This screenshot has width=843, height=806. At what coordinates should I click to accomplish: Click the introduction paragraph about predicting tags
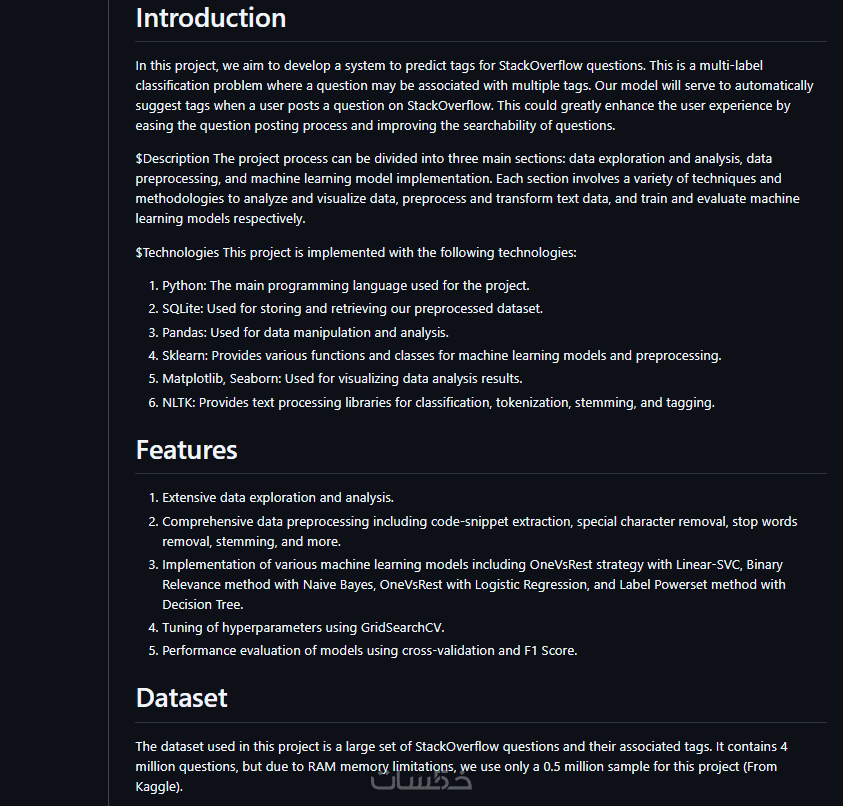click(x=475, y=95)
